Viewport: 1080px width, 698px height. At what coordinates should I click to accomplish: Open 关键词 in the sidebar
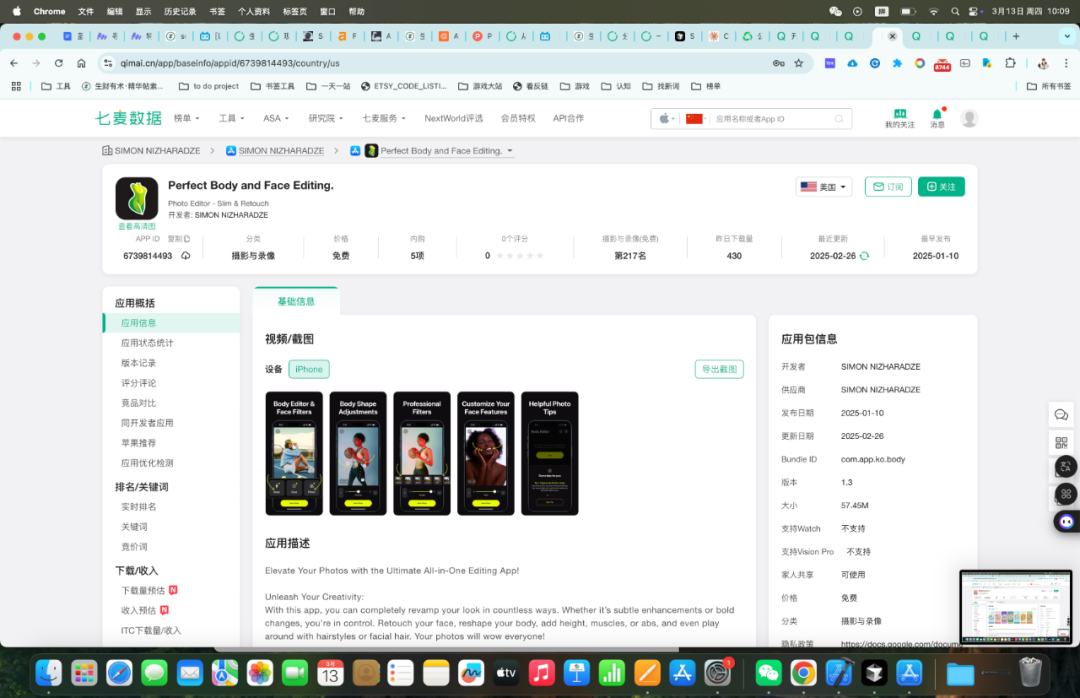pos(134,527)
